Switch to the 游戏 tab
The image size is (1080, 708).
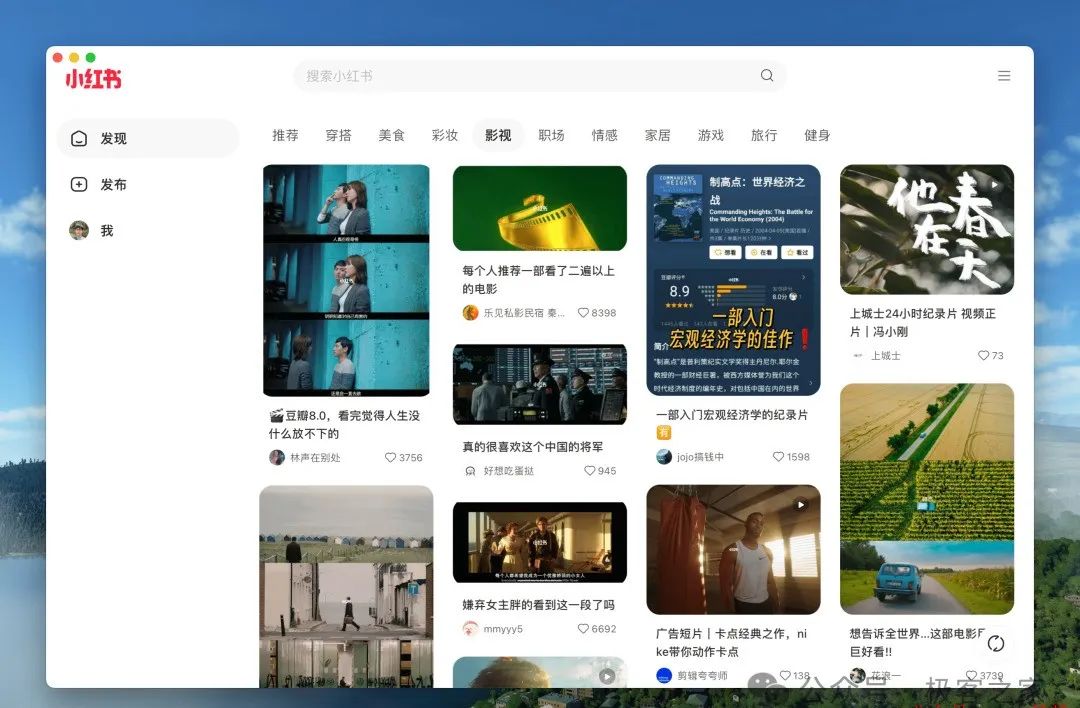710,135
